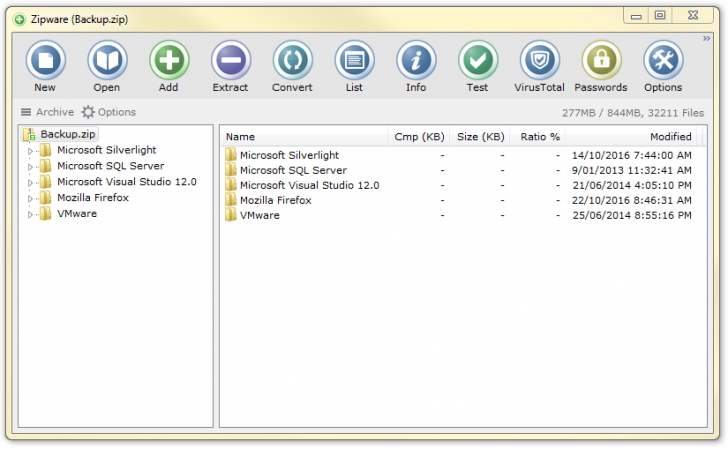The image size is (728, 449).
Task: Sort by the Modified column header
Action: click(x=631, y=137)
